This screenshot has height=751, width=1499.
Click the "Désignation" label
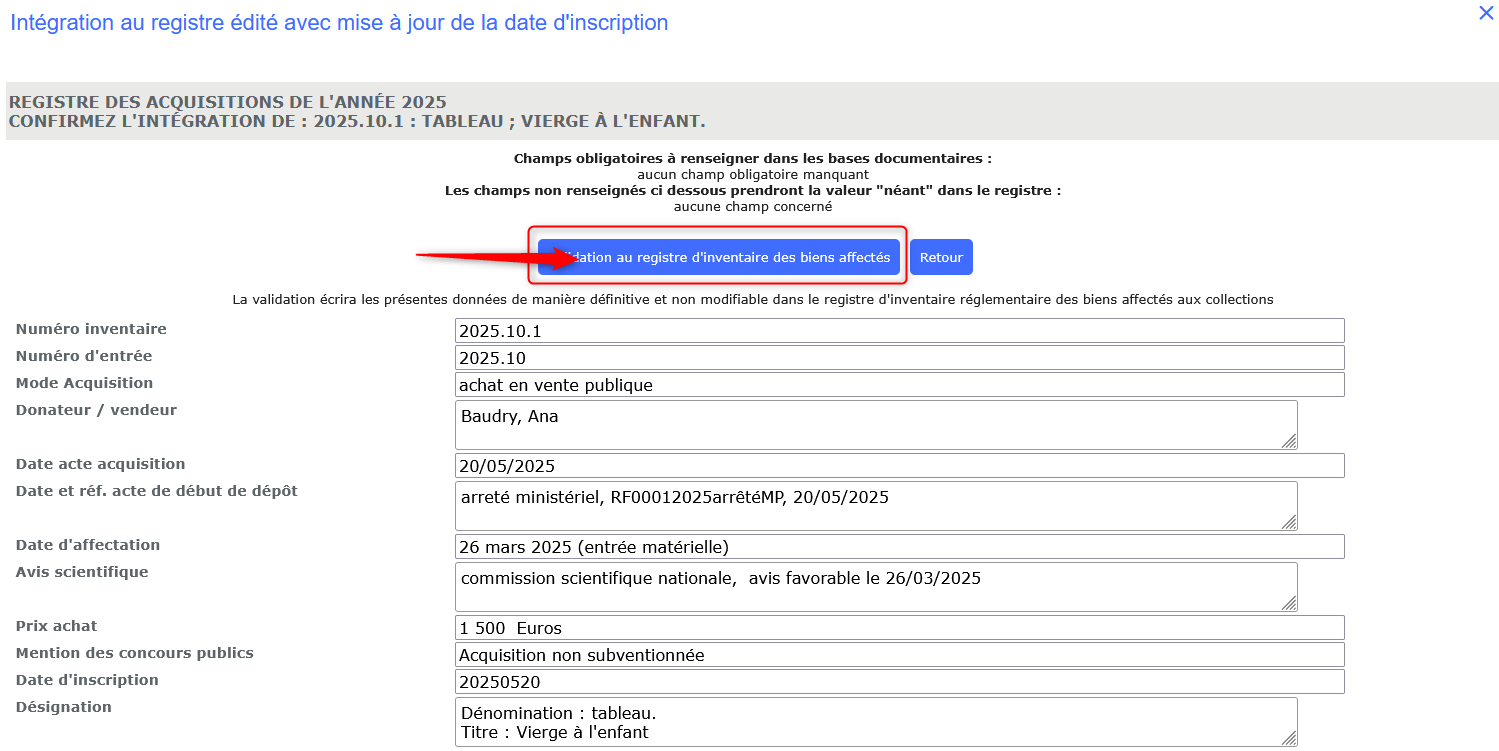click(x=64, y=707)
